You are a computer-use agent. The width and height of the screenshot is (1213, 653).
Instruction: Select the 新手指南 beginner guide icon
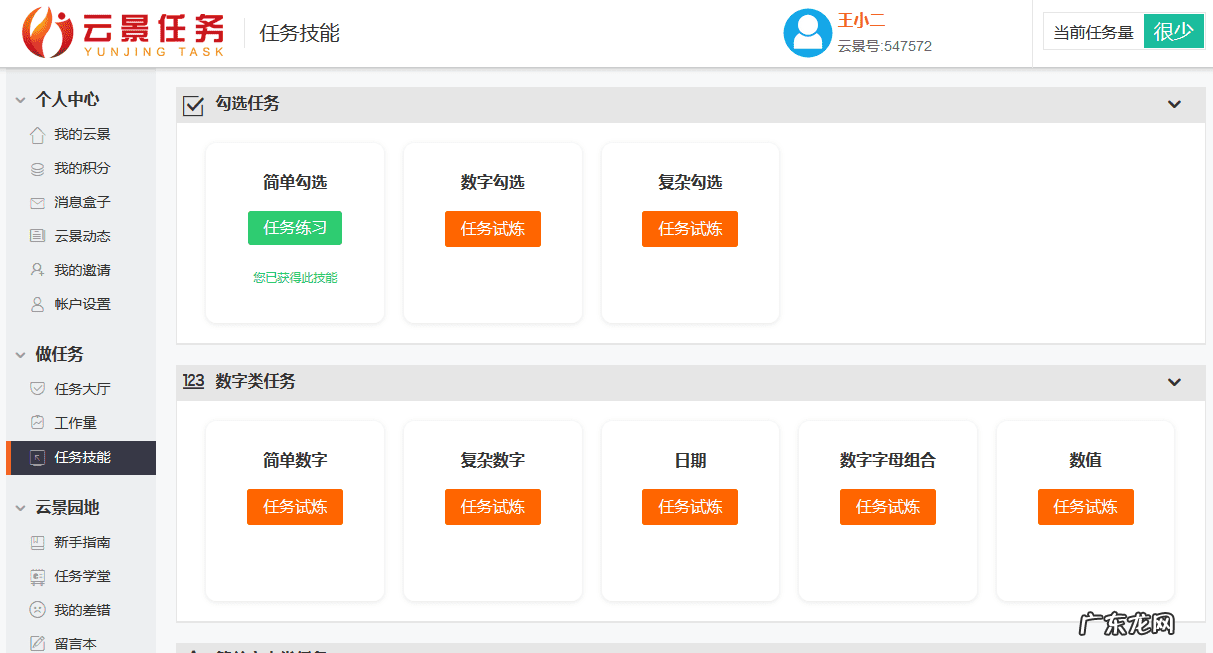click(37, 542)
